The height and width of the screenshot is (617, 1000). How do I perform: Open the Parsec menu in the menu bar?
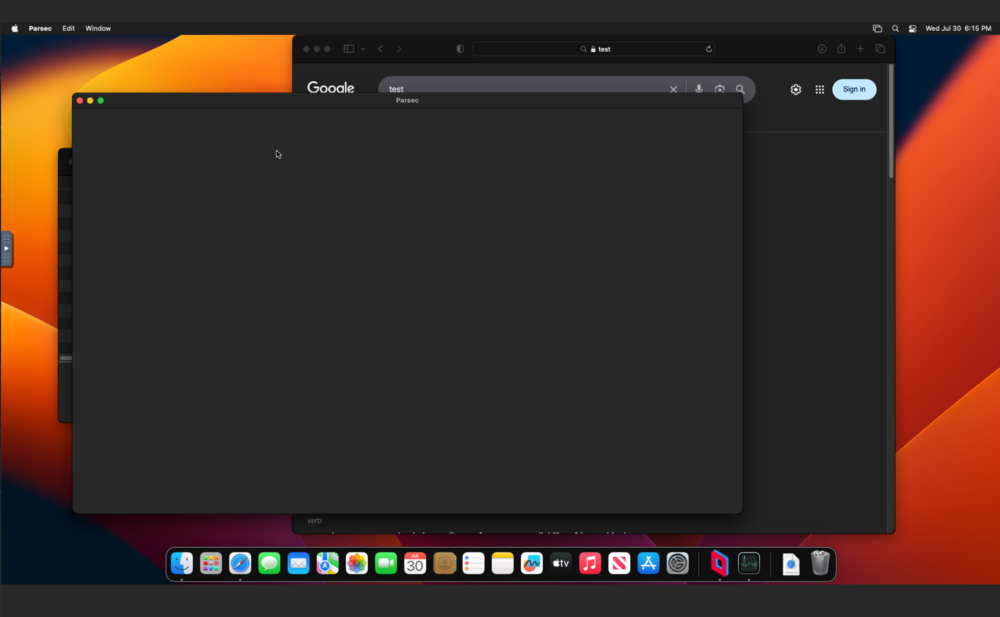point(40,28)
